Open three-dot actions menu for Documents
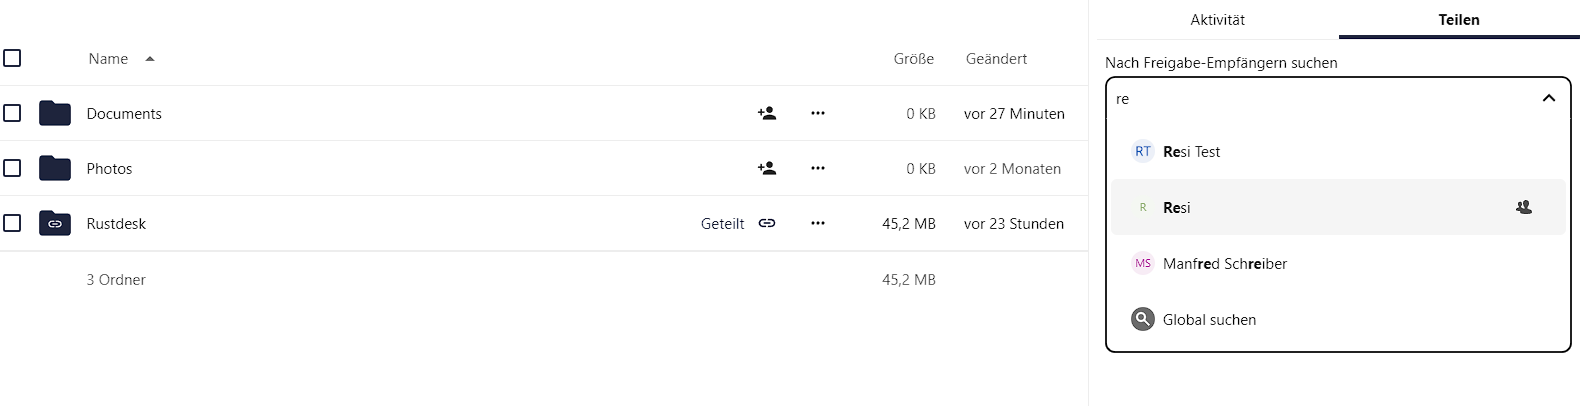 pos(818,113)
